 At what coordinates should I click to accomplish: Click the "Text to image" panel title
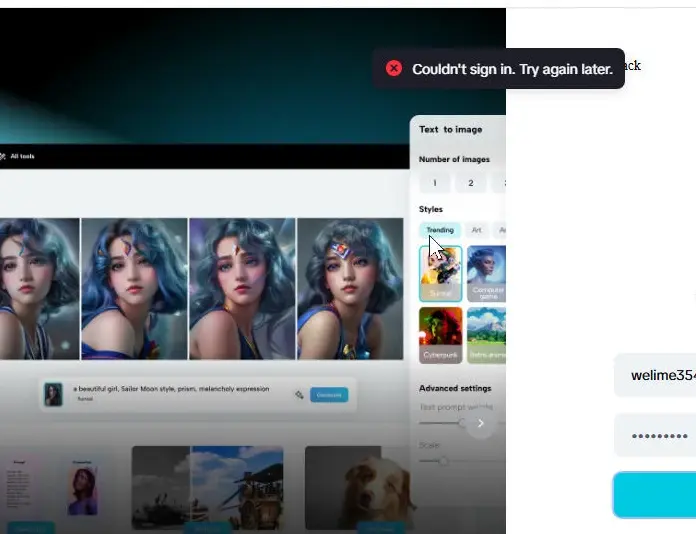click(451, 130)
